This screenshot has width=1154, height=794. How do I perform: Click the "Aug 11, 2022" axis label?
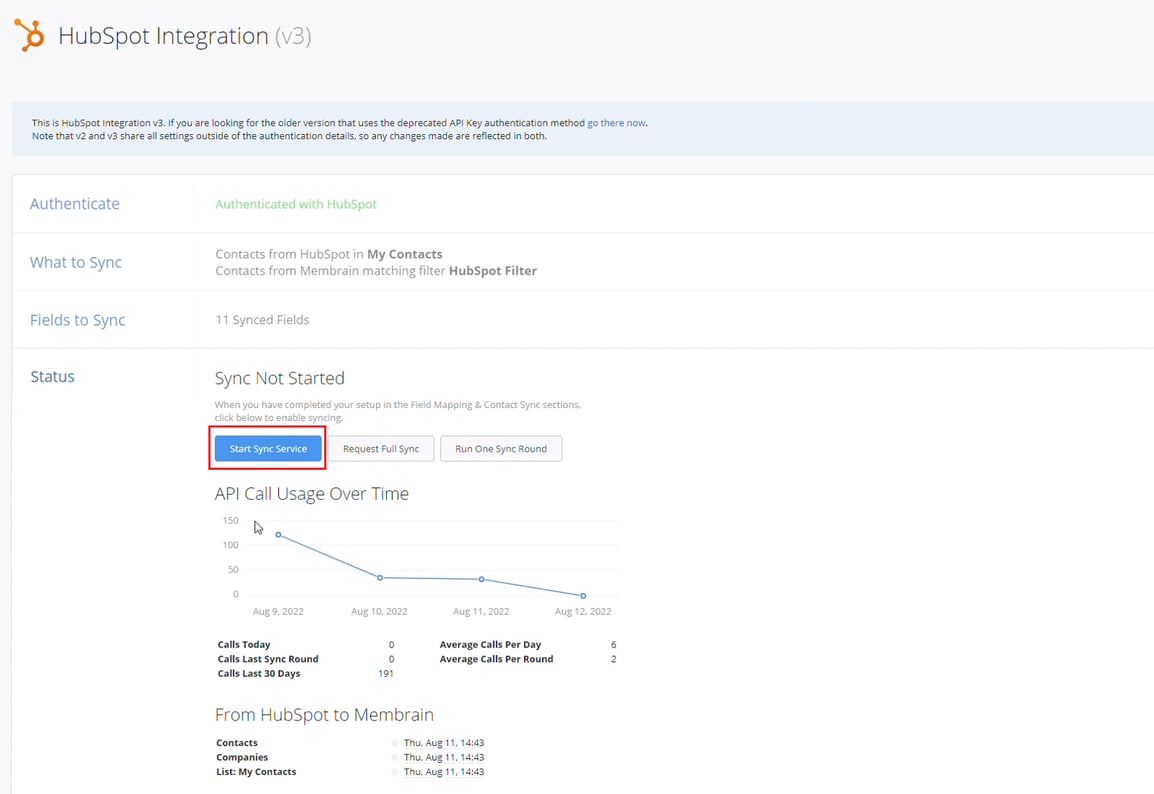[481, 612]
